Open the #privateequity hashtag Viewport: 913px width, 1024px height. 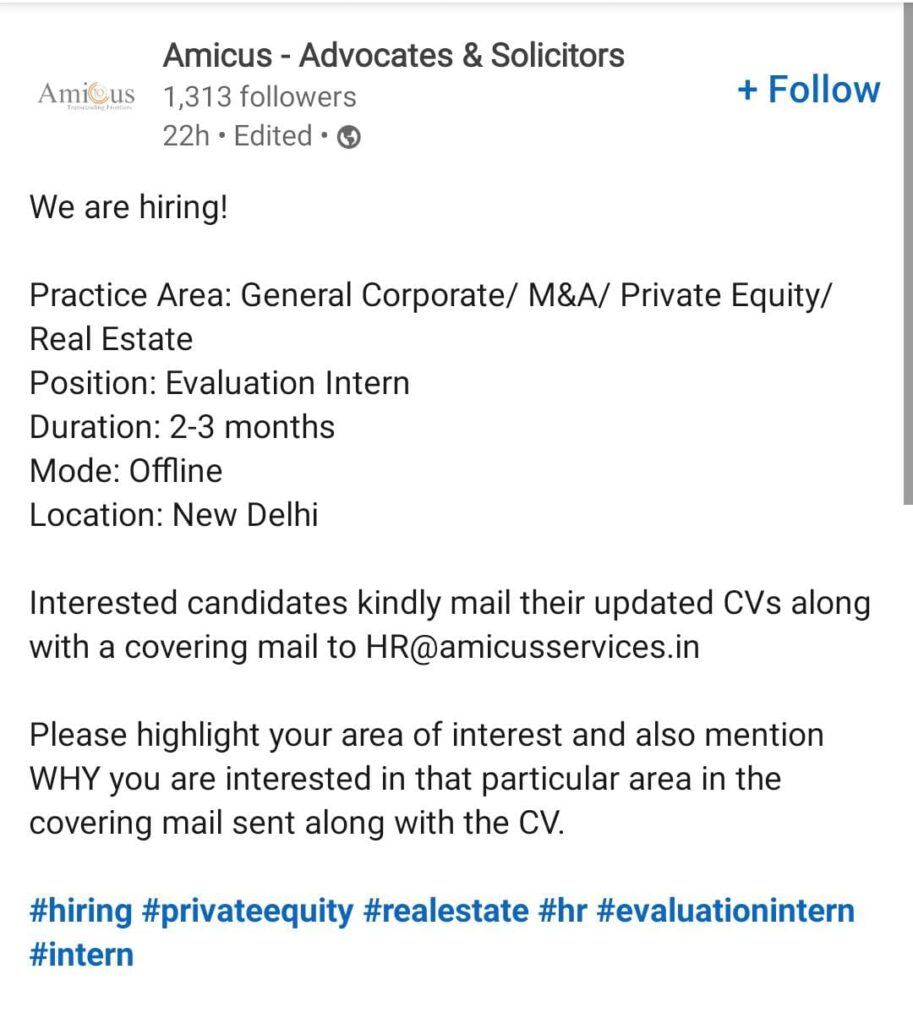(x=248, y=910)
